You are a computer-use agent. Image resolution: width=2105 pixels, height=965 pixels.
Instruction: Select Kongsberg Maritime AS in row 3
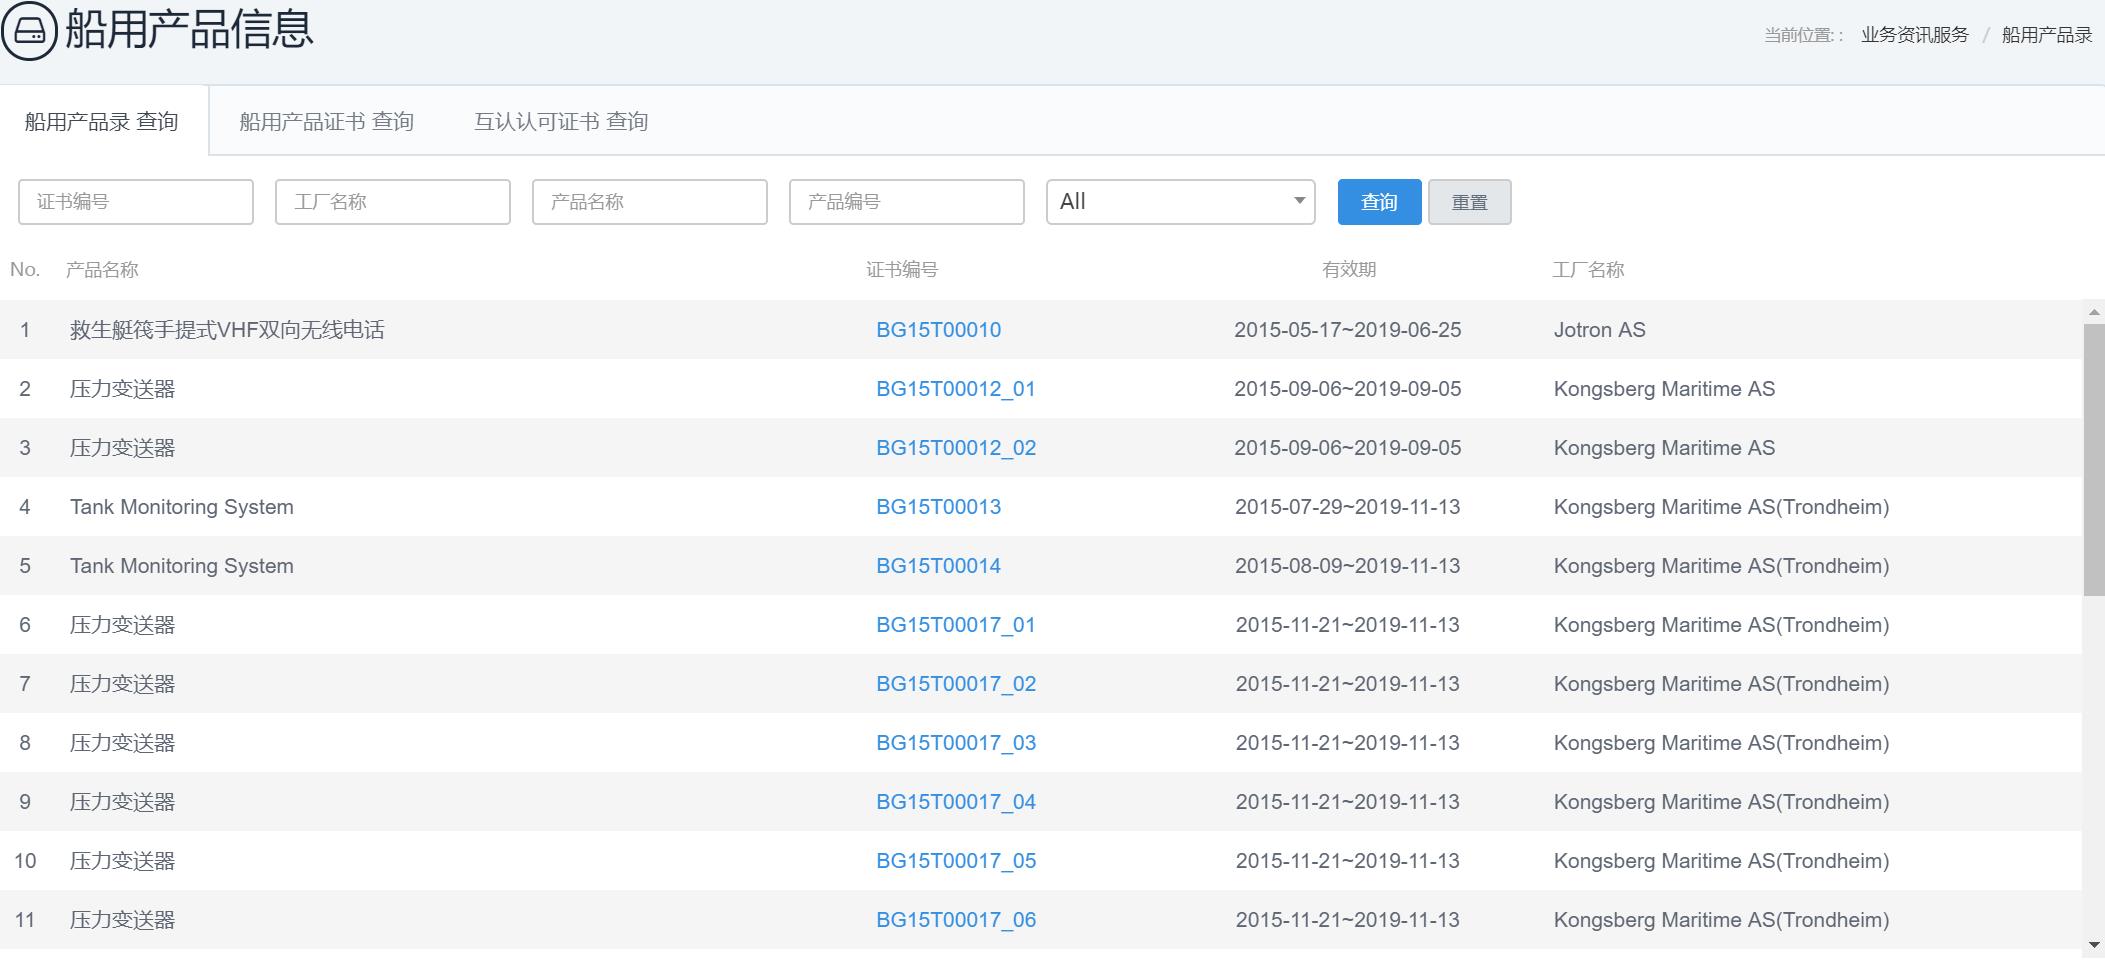1664,448
